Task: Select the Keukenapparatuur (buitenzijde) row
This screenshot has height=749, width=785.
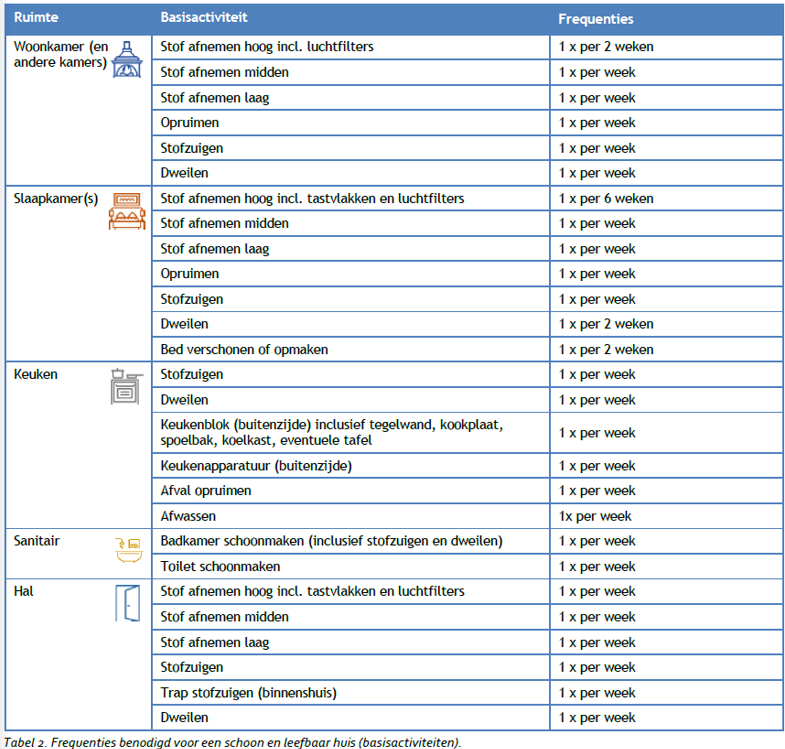Action: coord(256,466)
